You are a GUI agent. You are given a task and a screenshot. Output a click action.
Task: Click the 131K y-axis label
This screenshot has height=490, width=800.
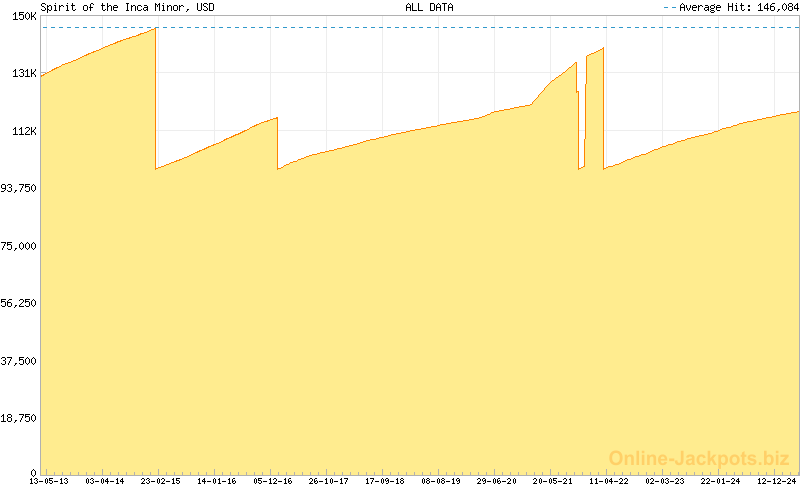(25, 74)
